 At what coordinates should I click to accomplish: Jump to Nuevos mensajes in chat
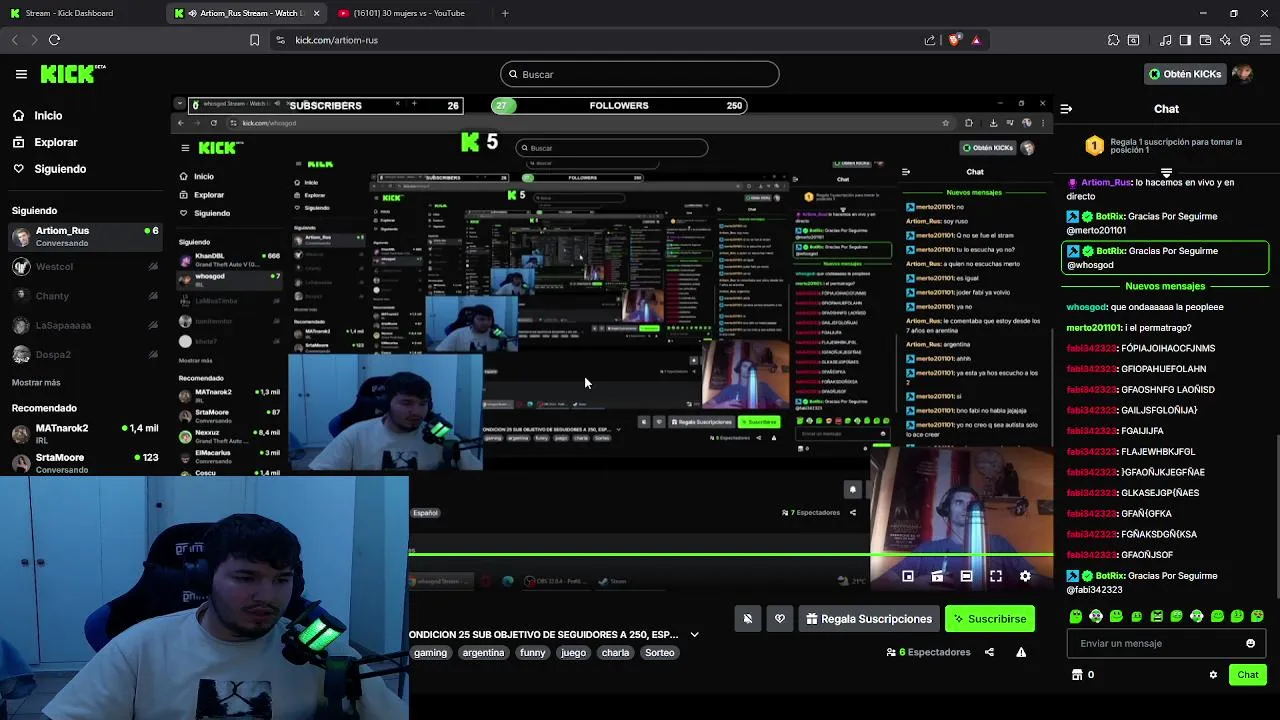pos(1166,286)
